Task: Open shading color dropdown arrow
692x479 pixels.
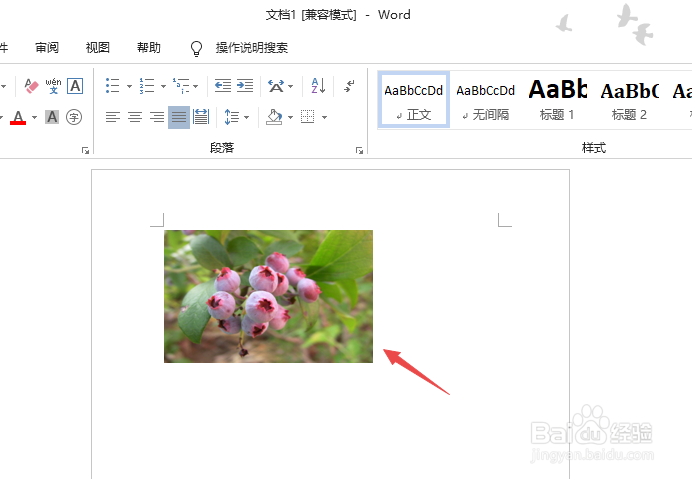Action: pos(290,117)
